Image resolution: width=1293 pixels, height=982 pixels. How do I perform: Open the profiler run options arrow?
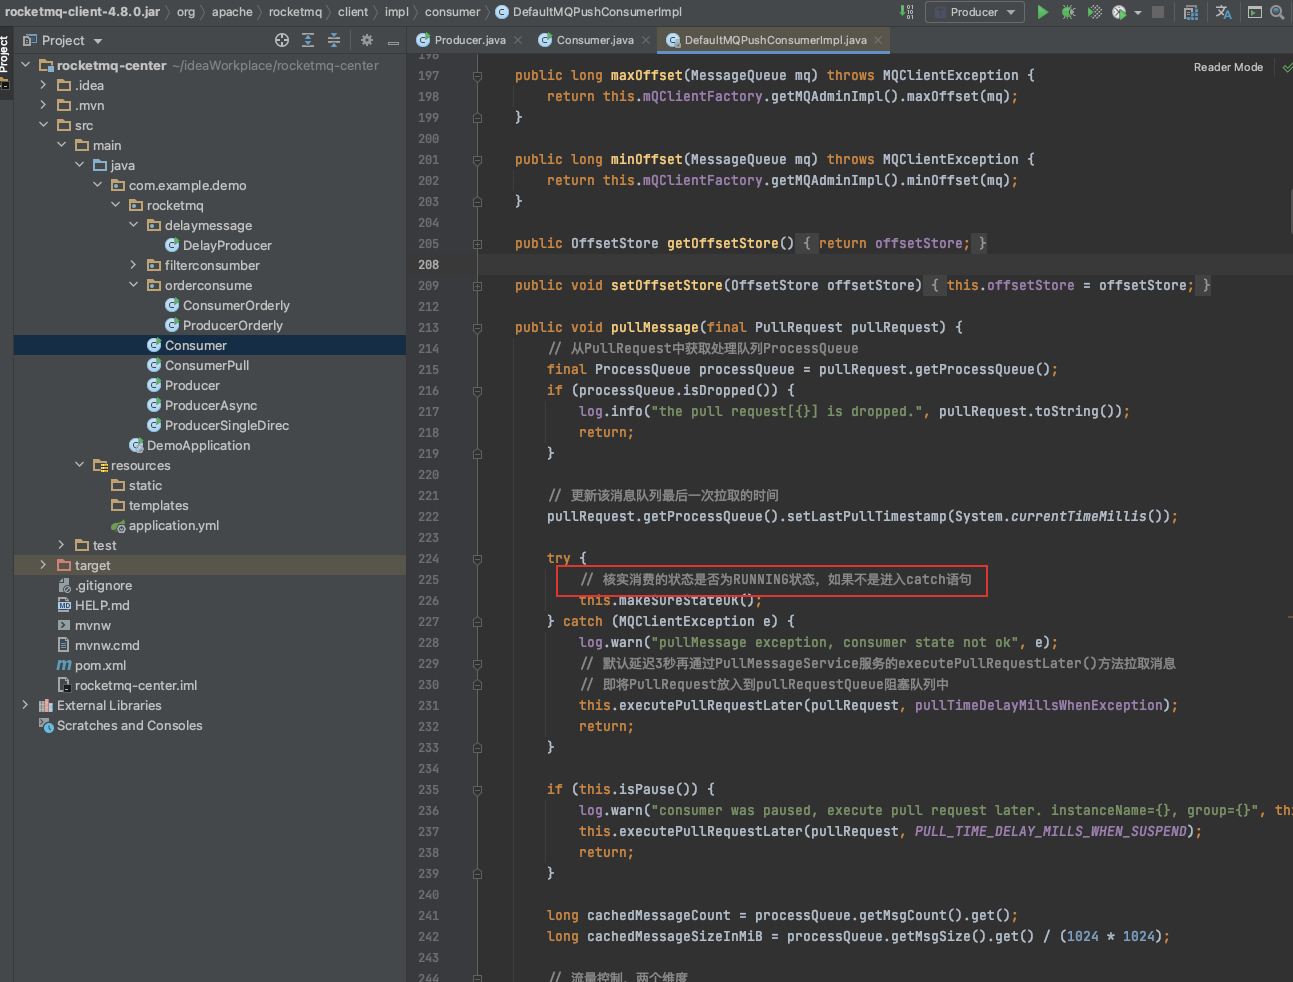1138,13
